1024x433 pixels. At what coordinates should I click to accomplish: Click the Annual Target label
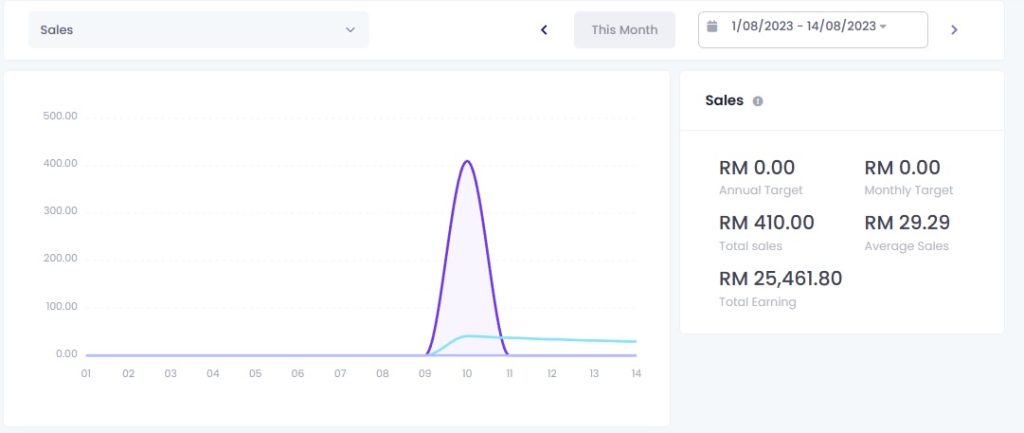coord(760,190)
